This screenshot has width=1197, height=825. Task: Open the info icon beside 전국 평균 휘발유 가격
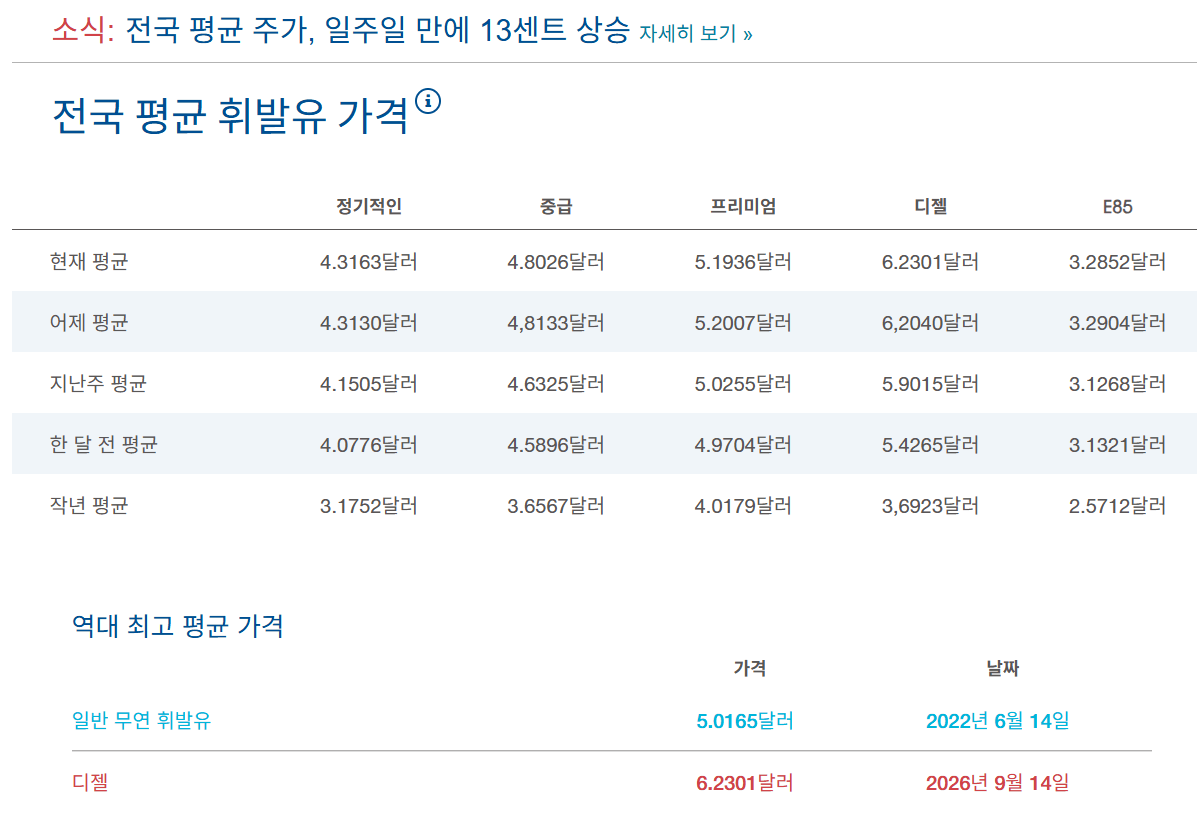pos(428,101)
